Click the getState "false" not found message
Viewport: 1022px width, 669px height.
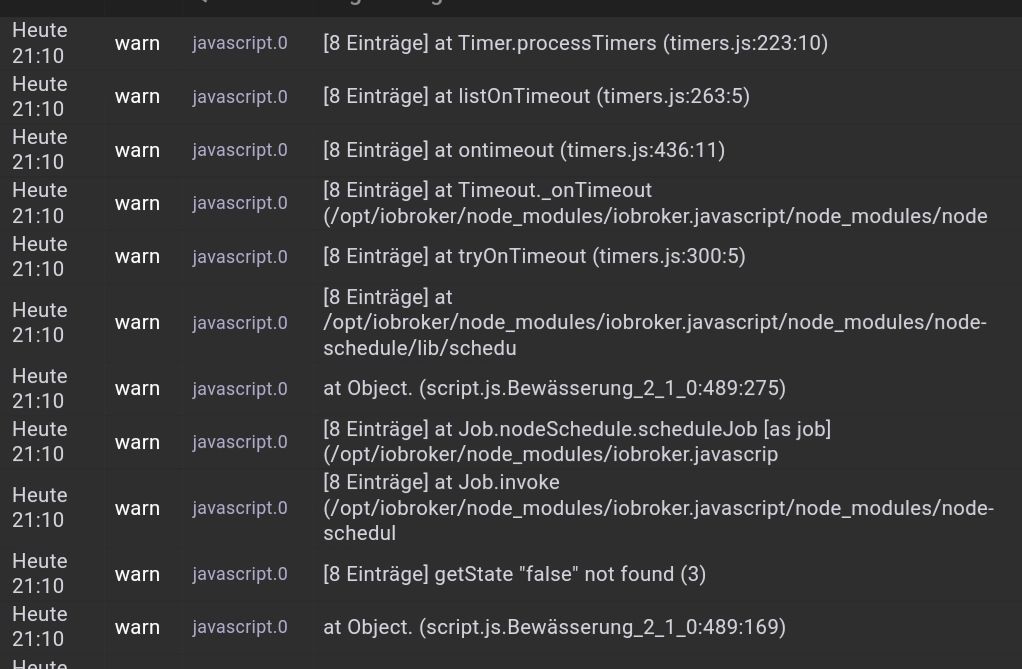(x=514, y=574)
